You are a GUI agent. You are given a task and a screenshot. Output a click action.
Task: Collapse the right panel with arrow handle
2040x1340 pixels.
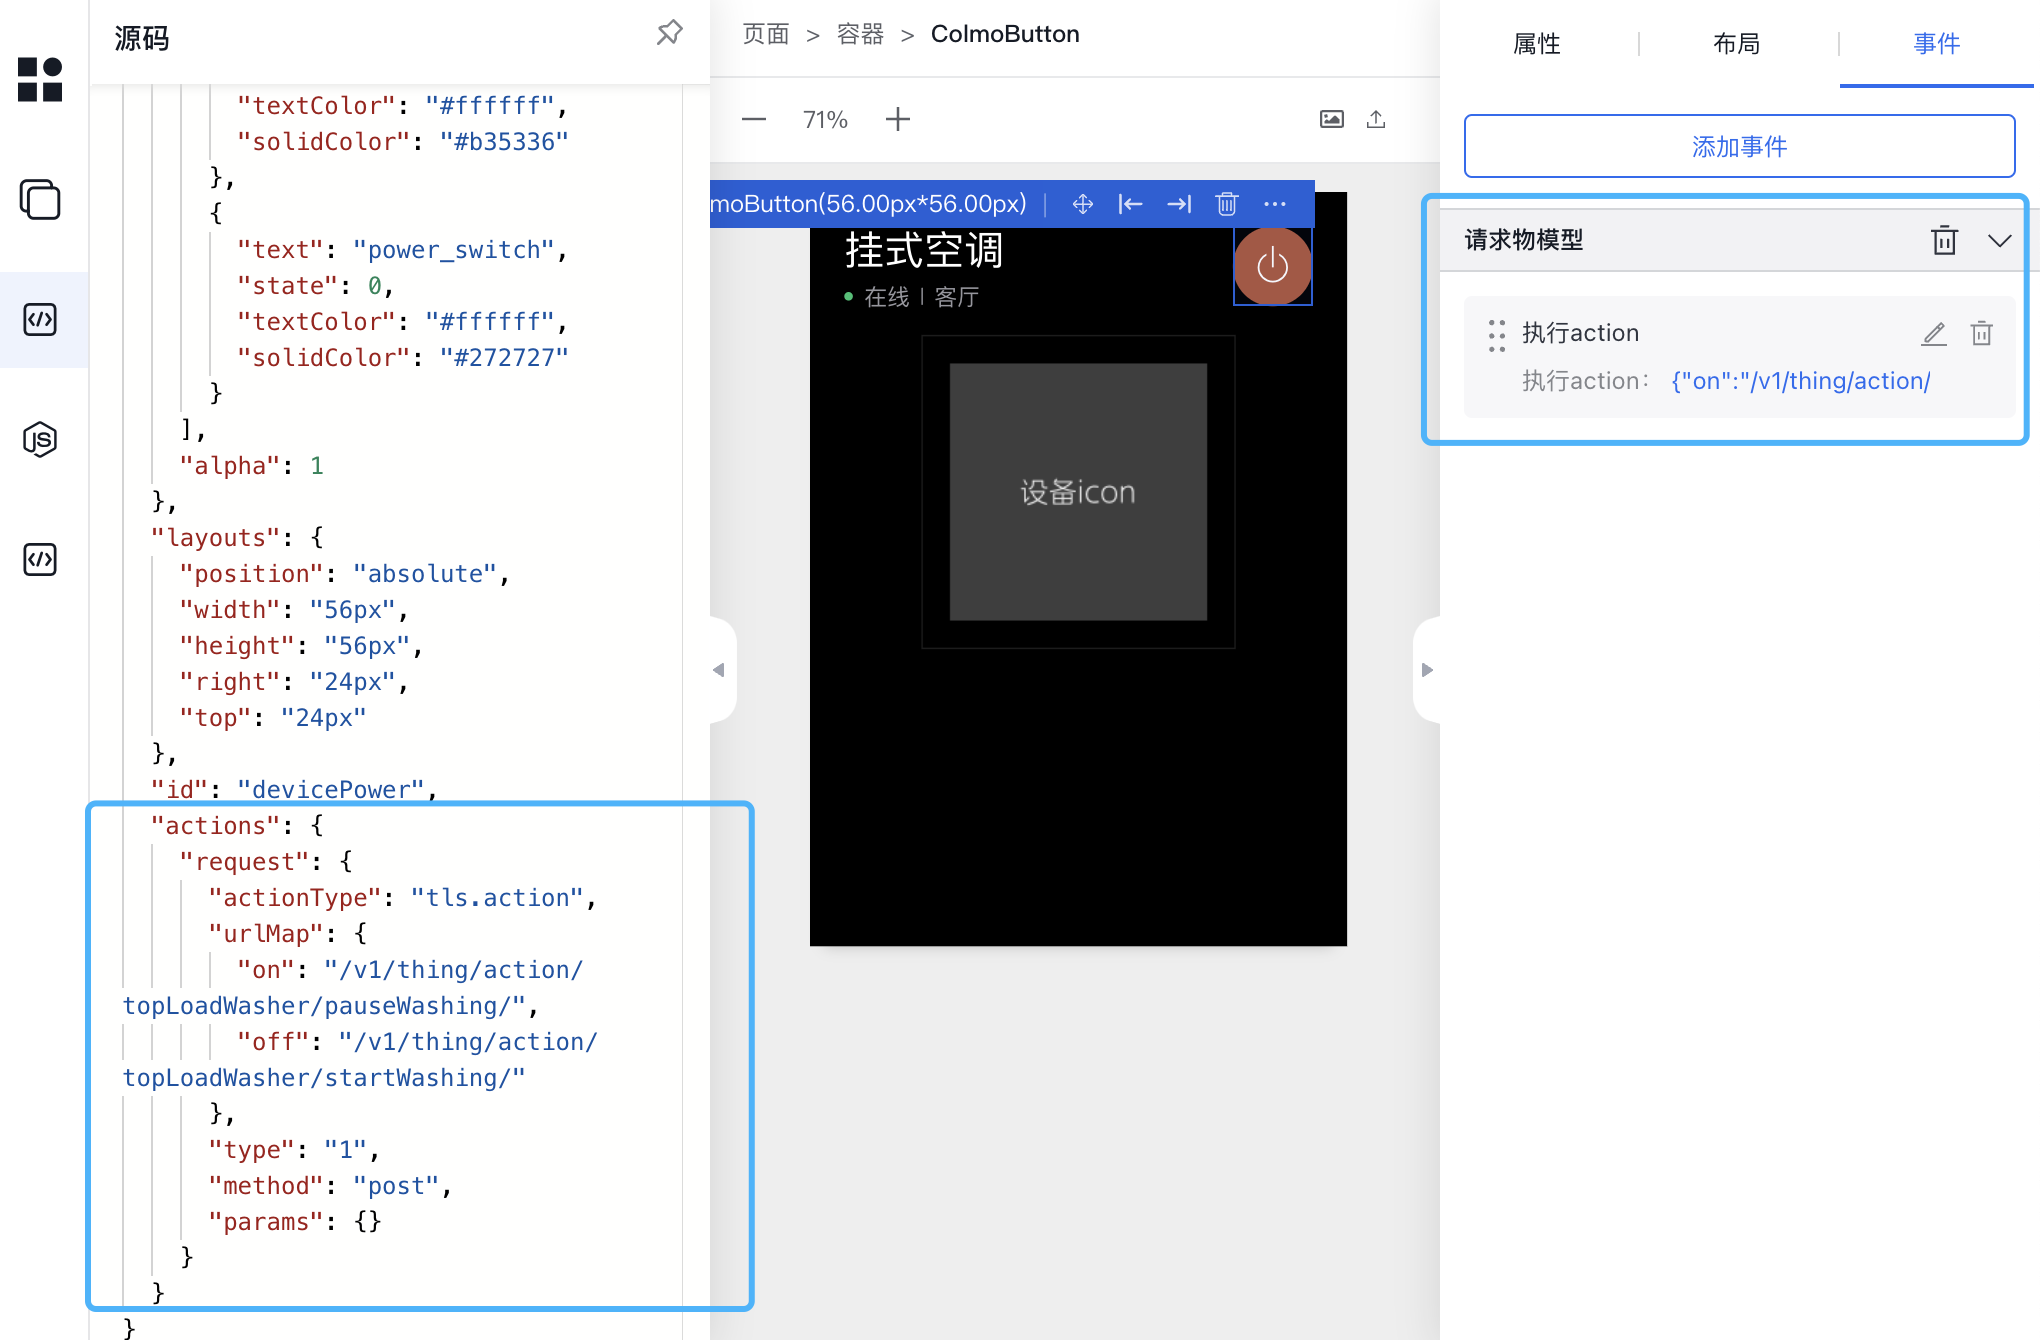point(1427,670)
